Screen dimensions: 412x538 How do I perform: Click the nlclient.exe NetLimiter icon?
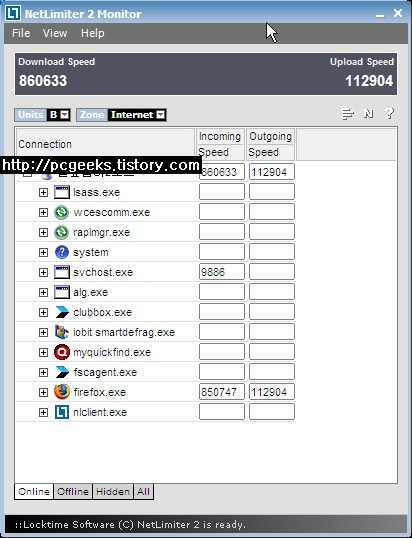[x=62, y=412]
